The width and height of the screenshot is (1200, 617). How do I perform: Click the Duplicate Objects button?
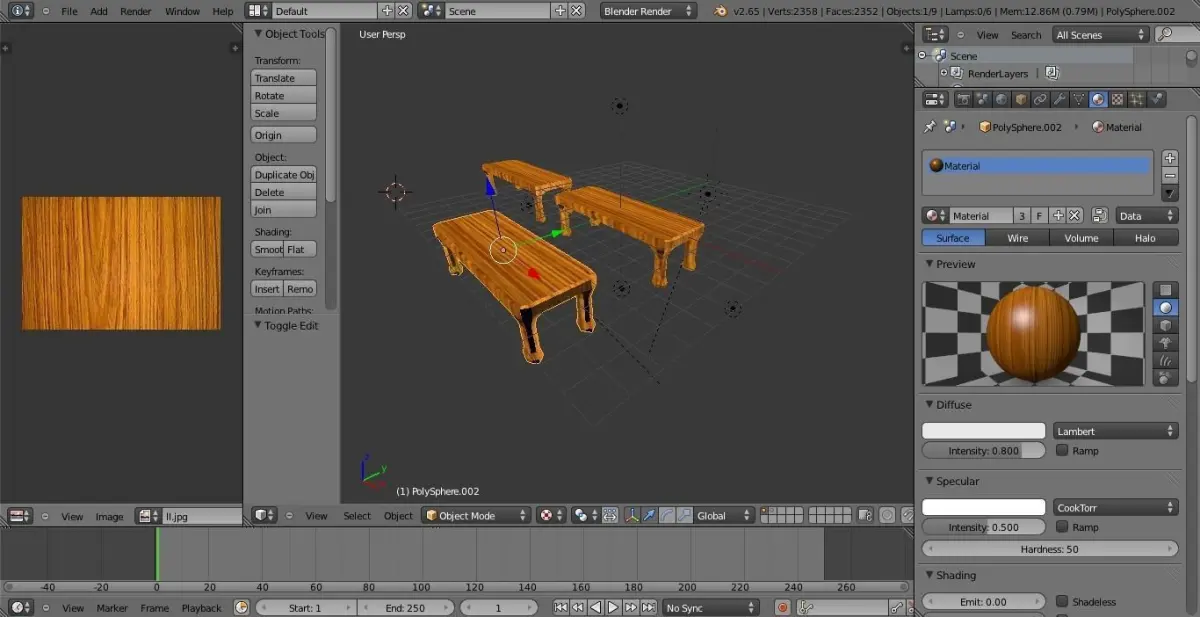[284, 174]
